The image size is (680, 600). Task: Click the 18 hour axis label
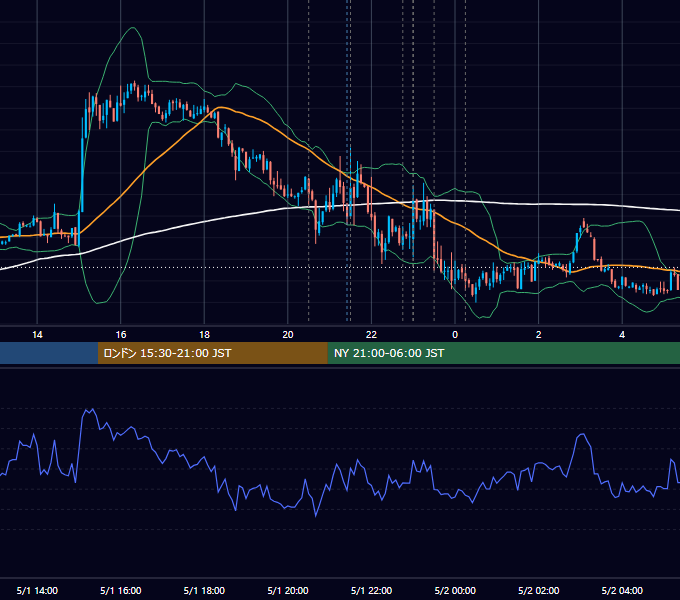(x=204, y=335)
